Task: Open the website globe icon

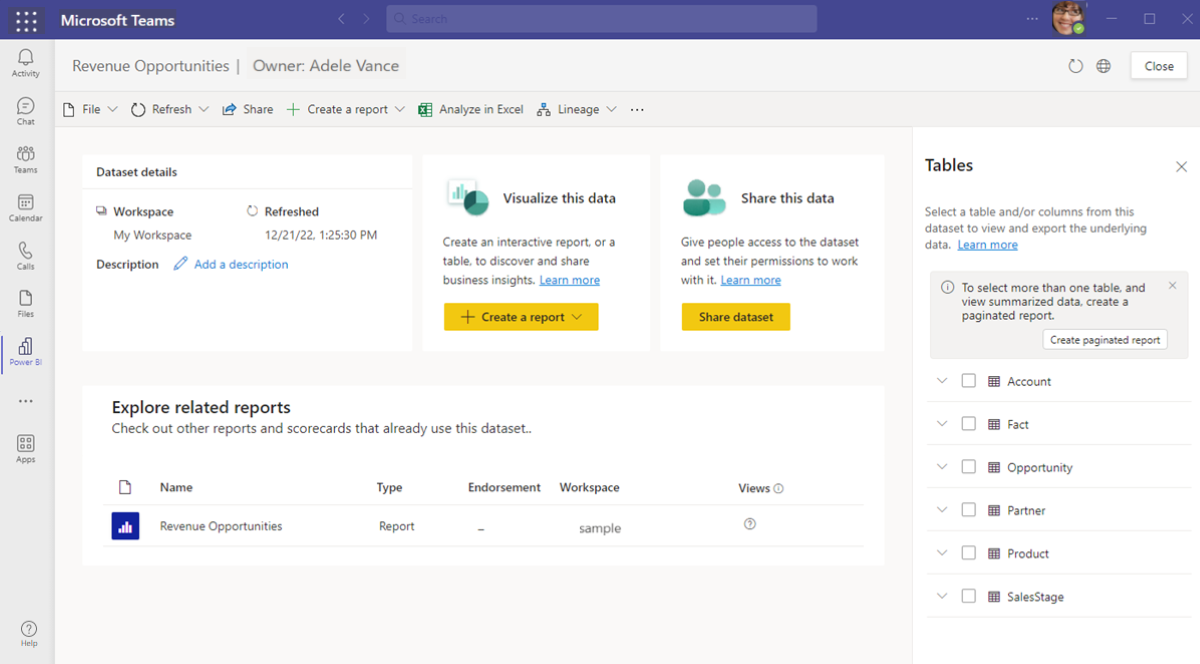Action: pos(1103,66)
